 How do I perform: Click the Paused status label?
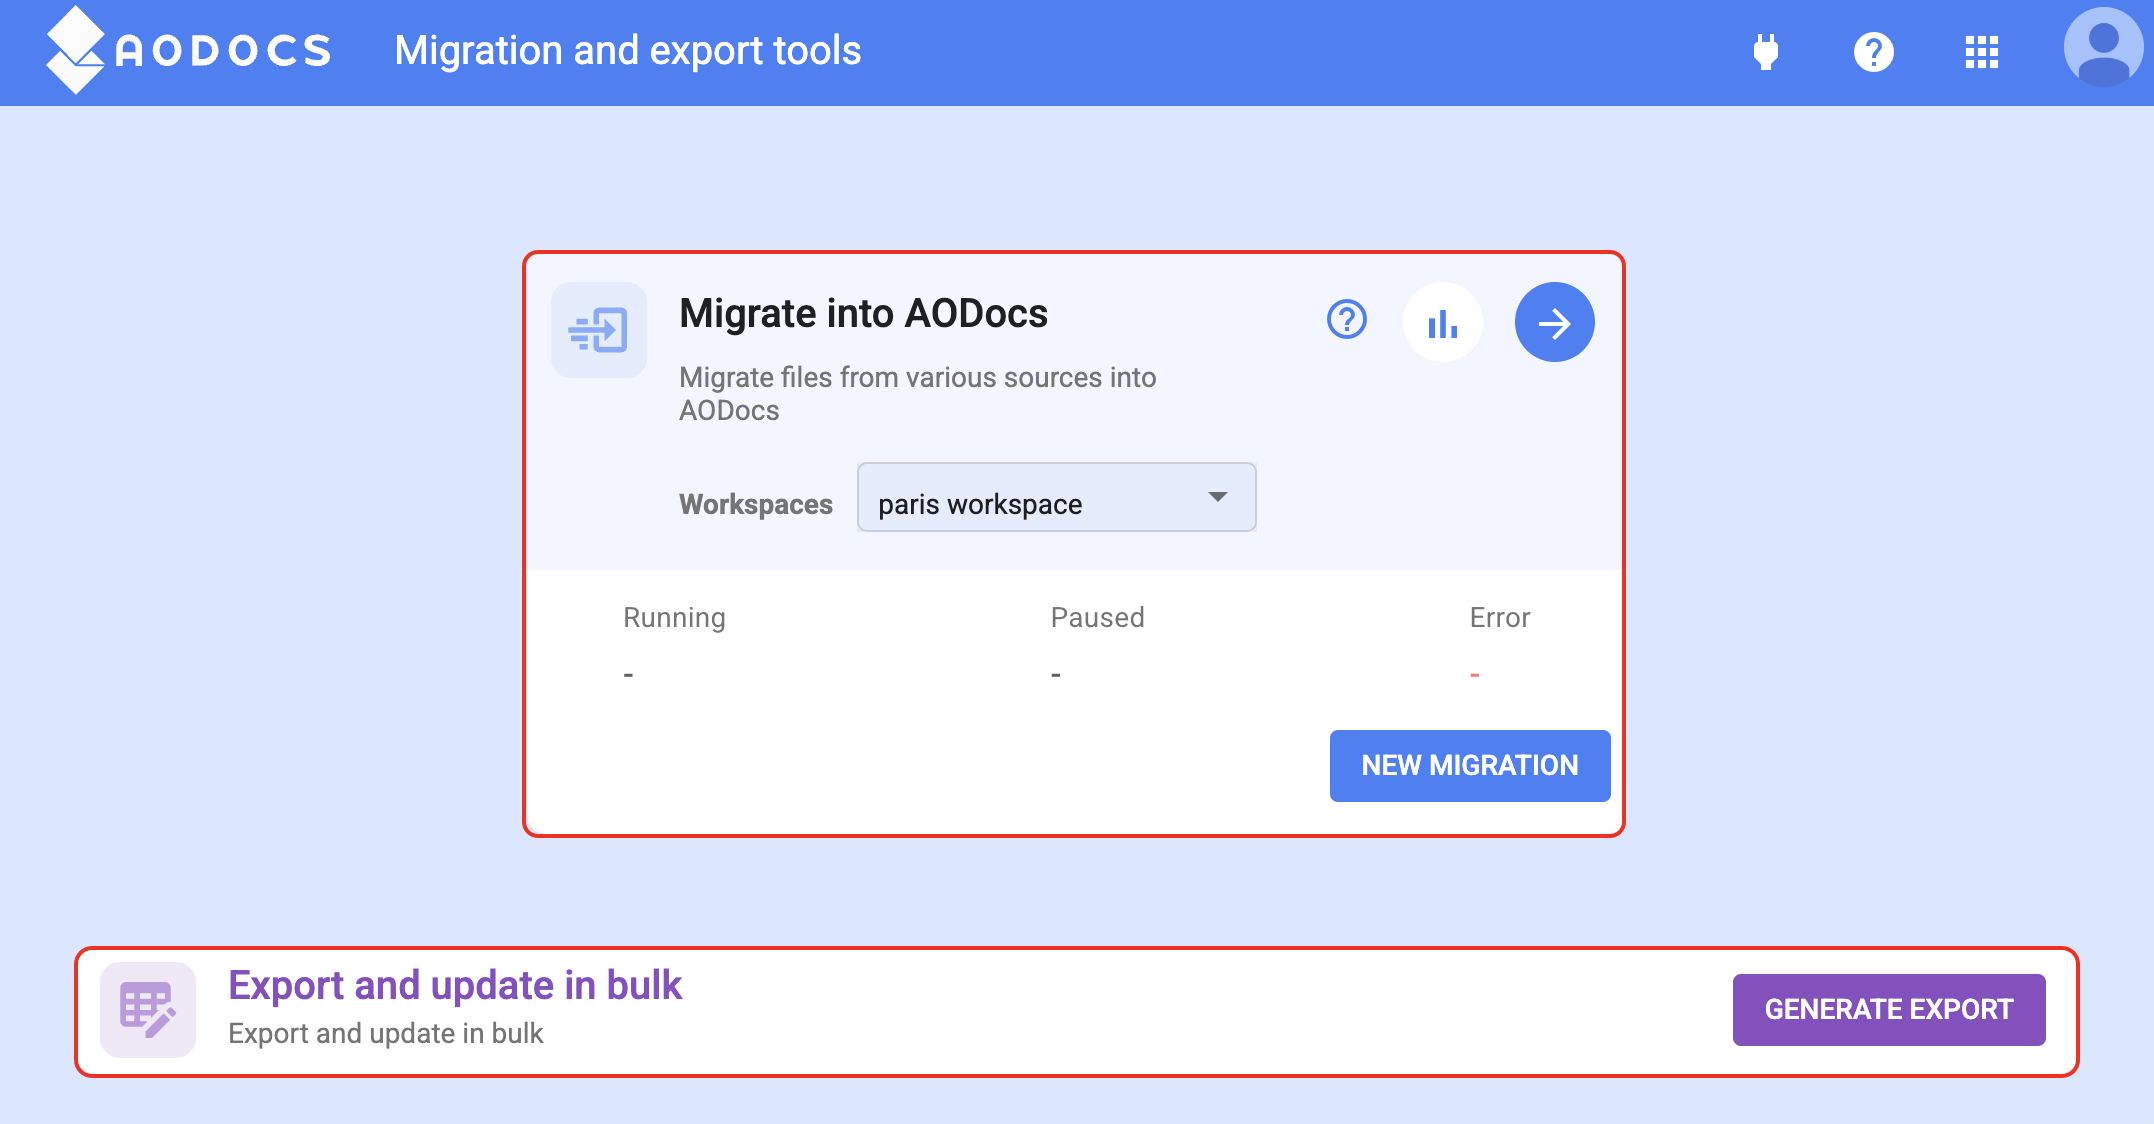click(1097, 618)
